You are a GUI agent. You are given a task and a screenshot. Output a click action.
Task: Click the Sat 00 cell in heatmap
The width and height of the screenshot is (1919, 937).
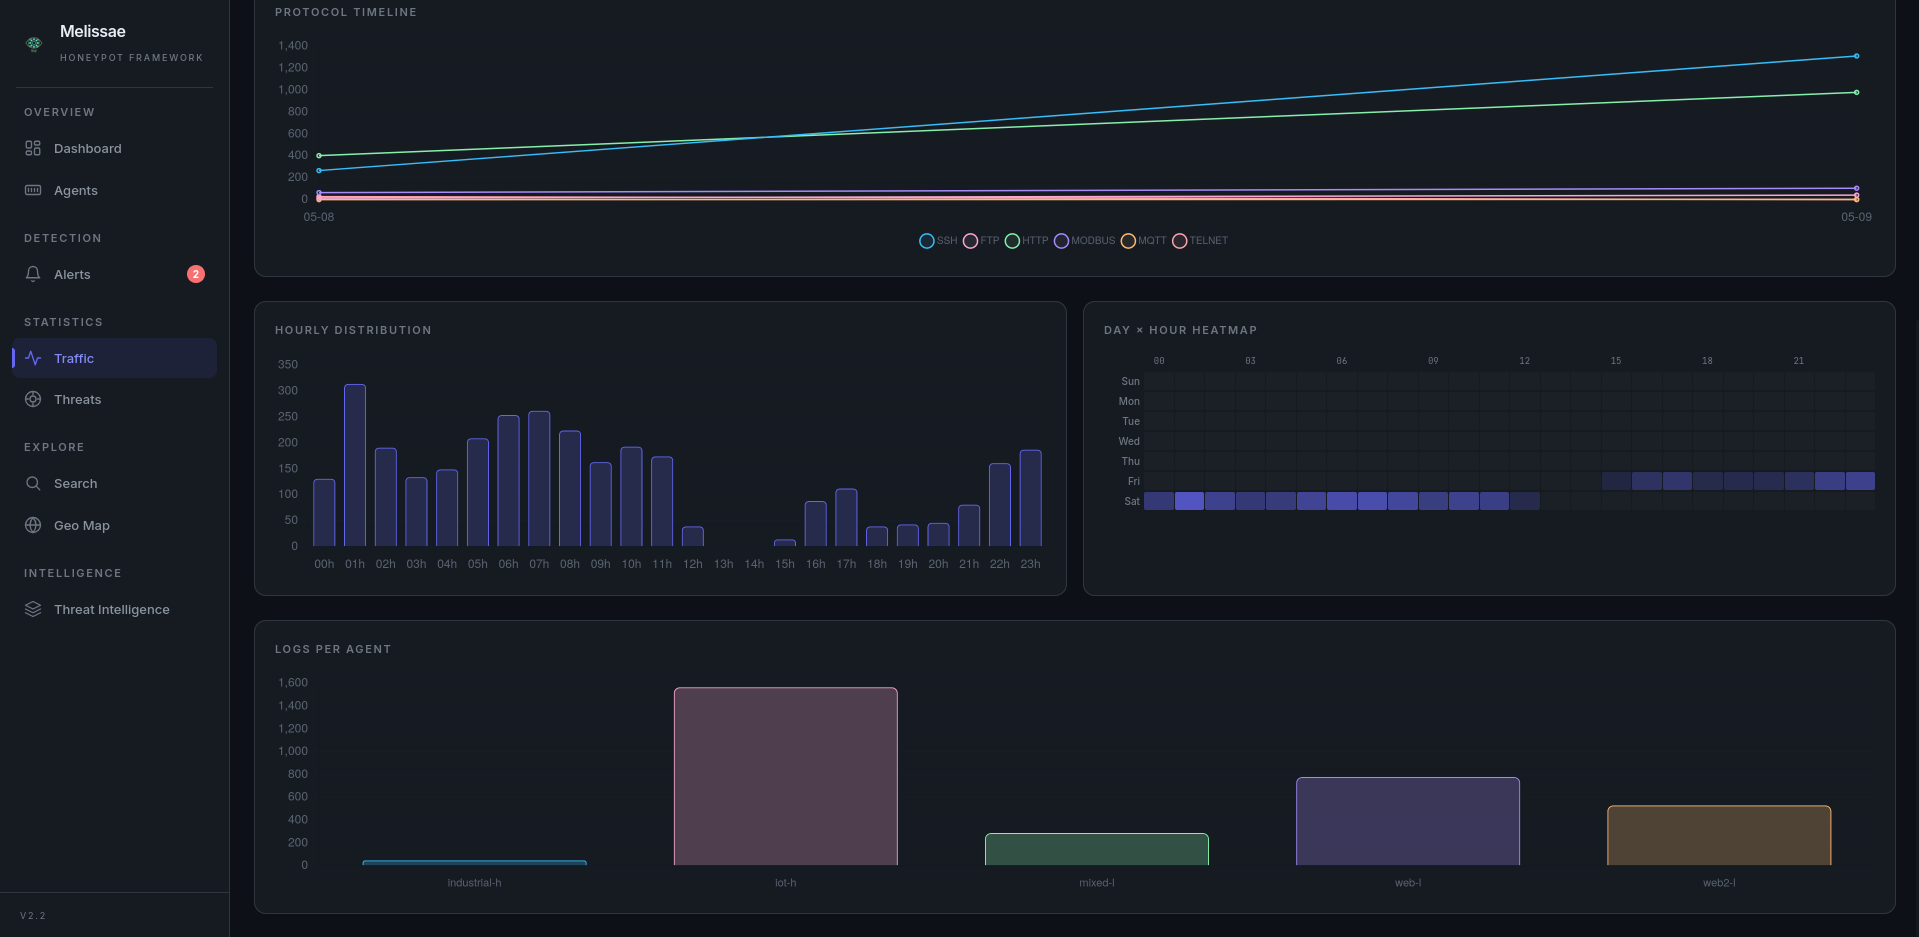(1159, 501)
